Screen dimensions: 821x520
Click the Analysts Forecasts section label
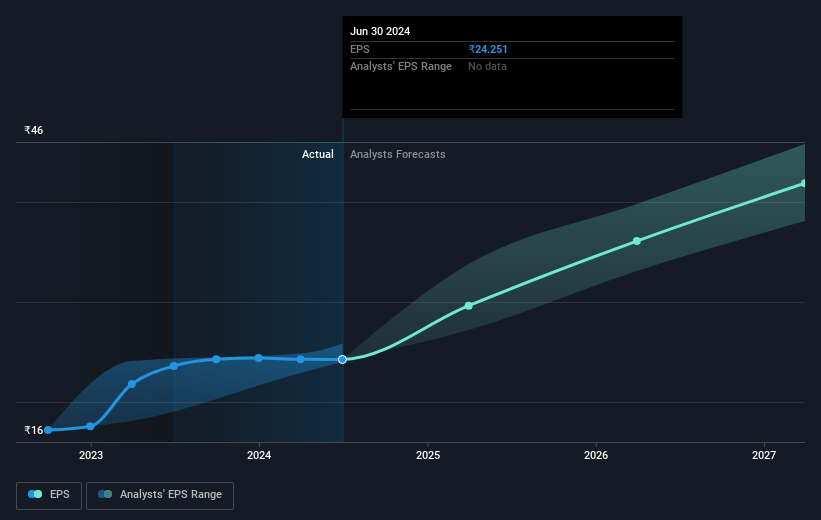point(397,154)
